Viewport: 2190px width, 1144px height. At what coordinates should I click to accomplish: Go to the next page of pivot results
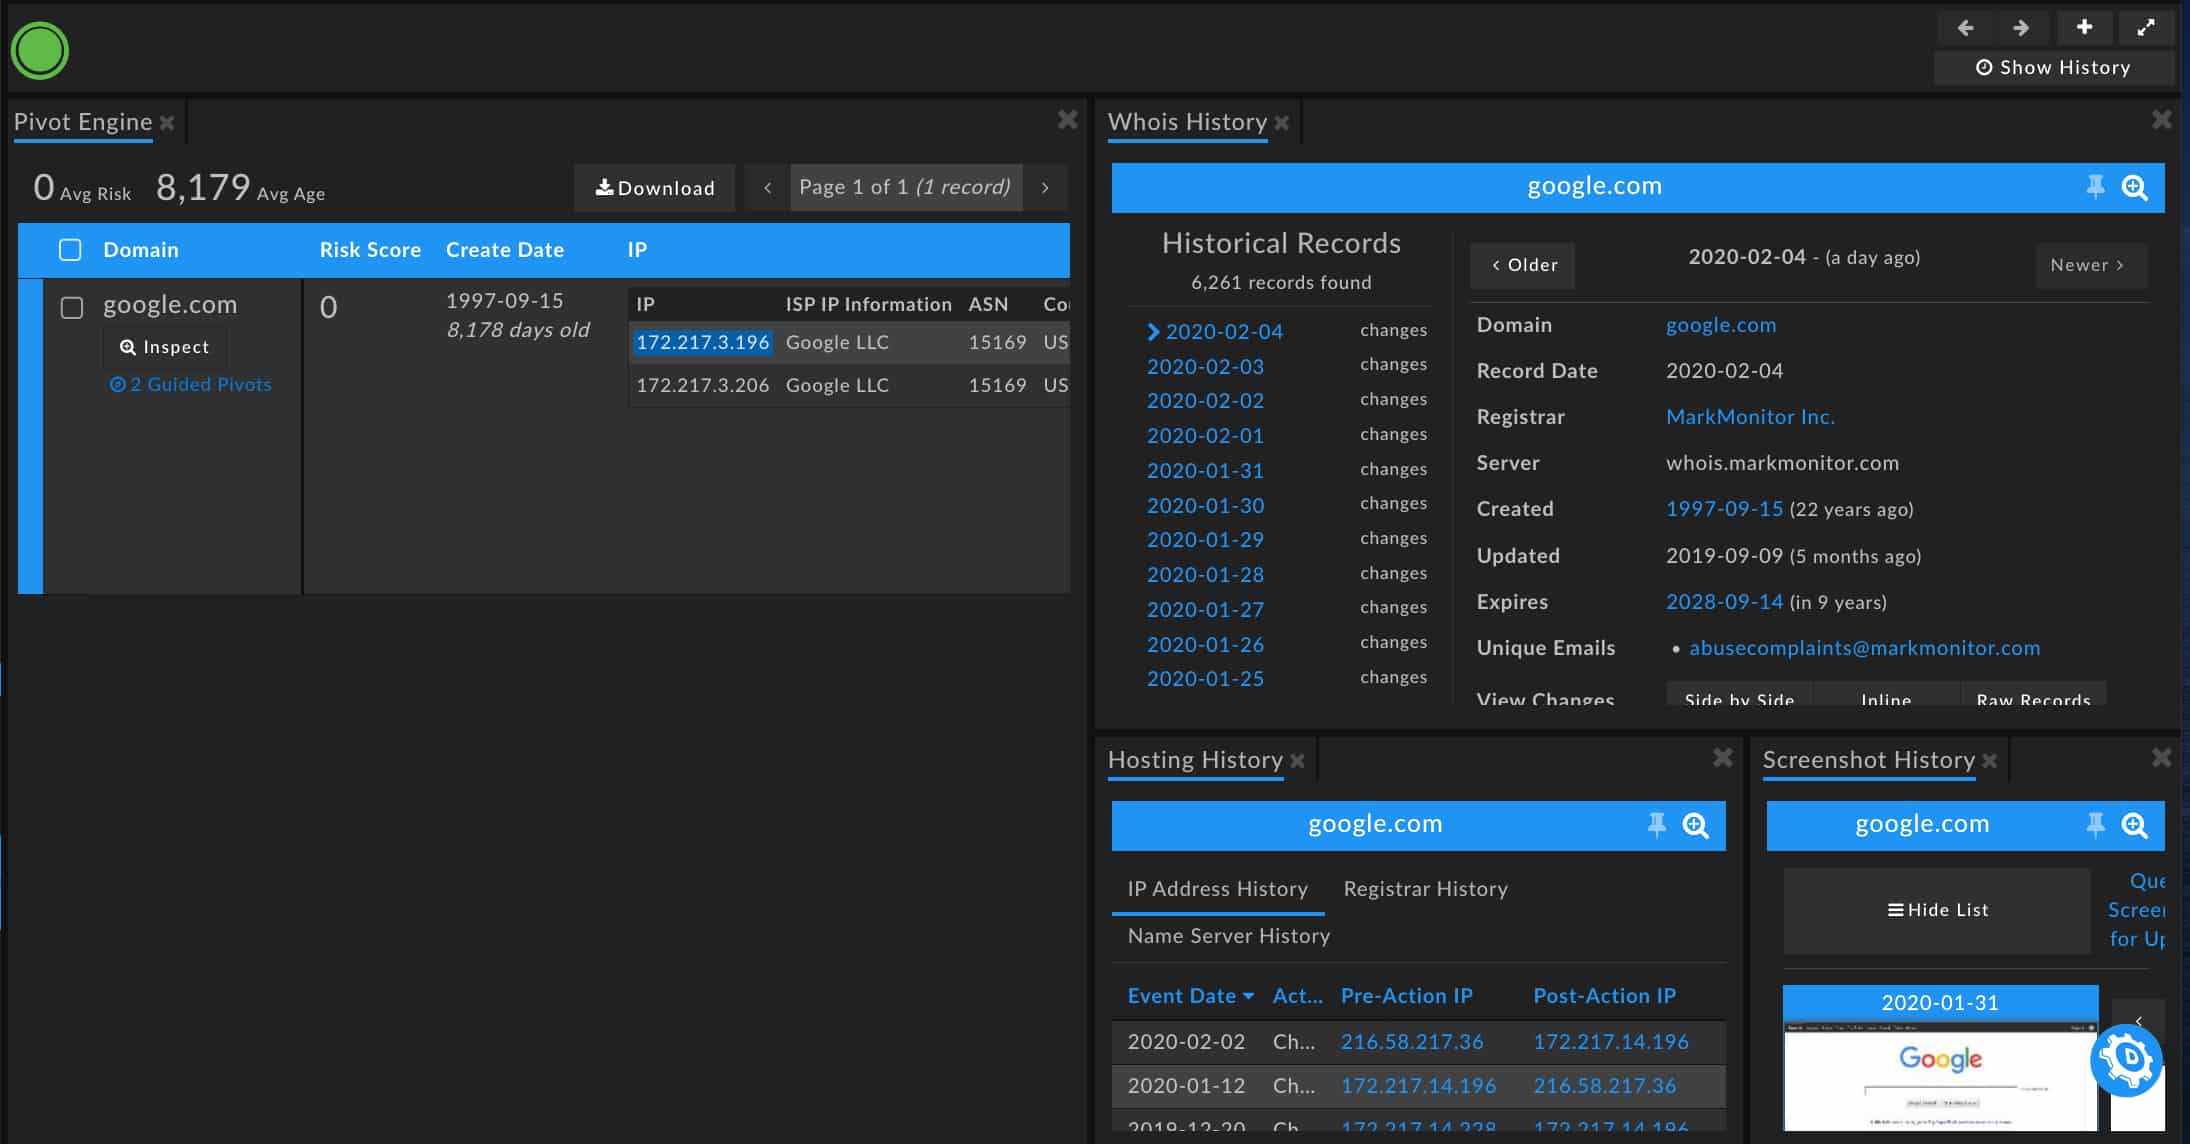tap(1045, 188)
